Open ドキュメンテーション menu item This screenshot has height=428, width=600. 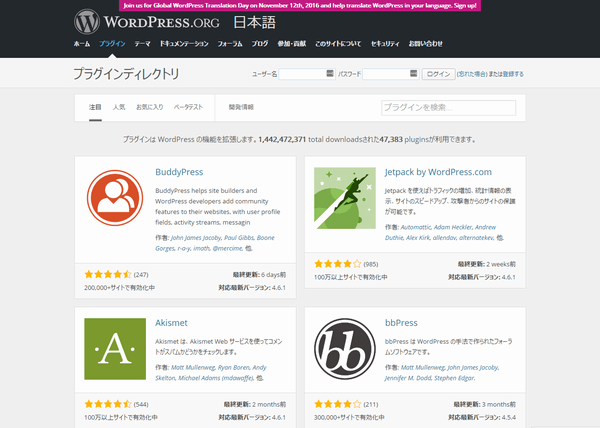184,44
